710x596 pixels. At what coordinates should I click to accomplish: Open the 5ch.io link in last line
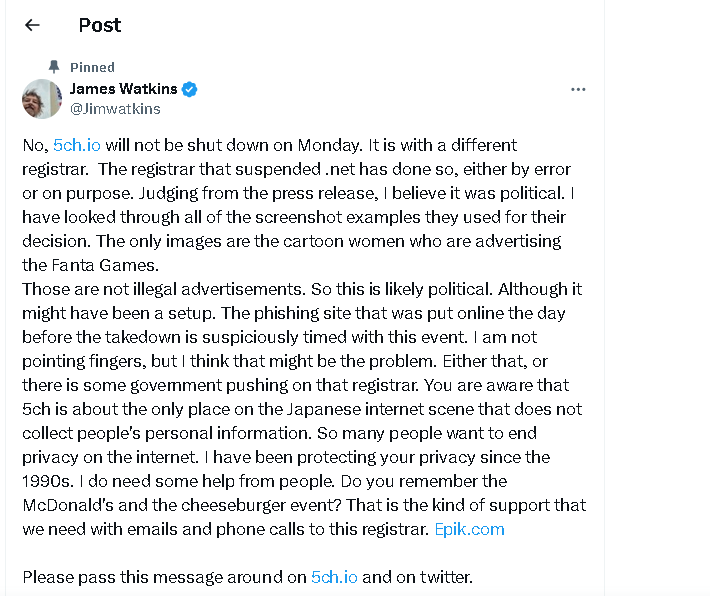point(333,577)
